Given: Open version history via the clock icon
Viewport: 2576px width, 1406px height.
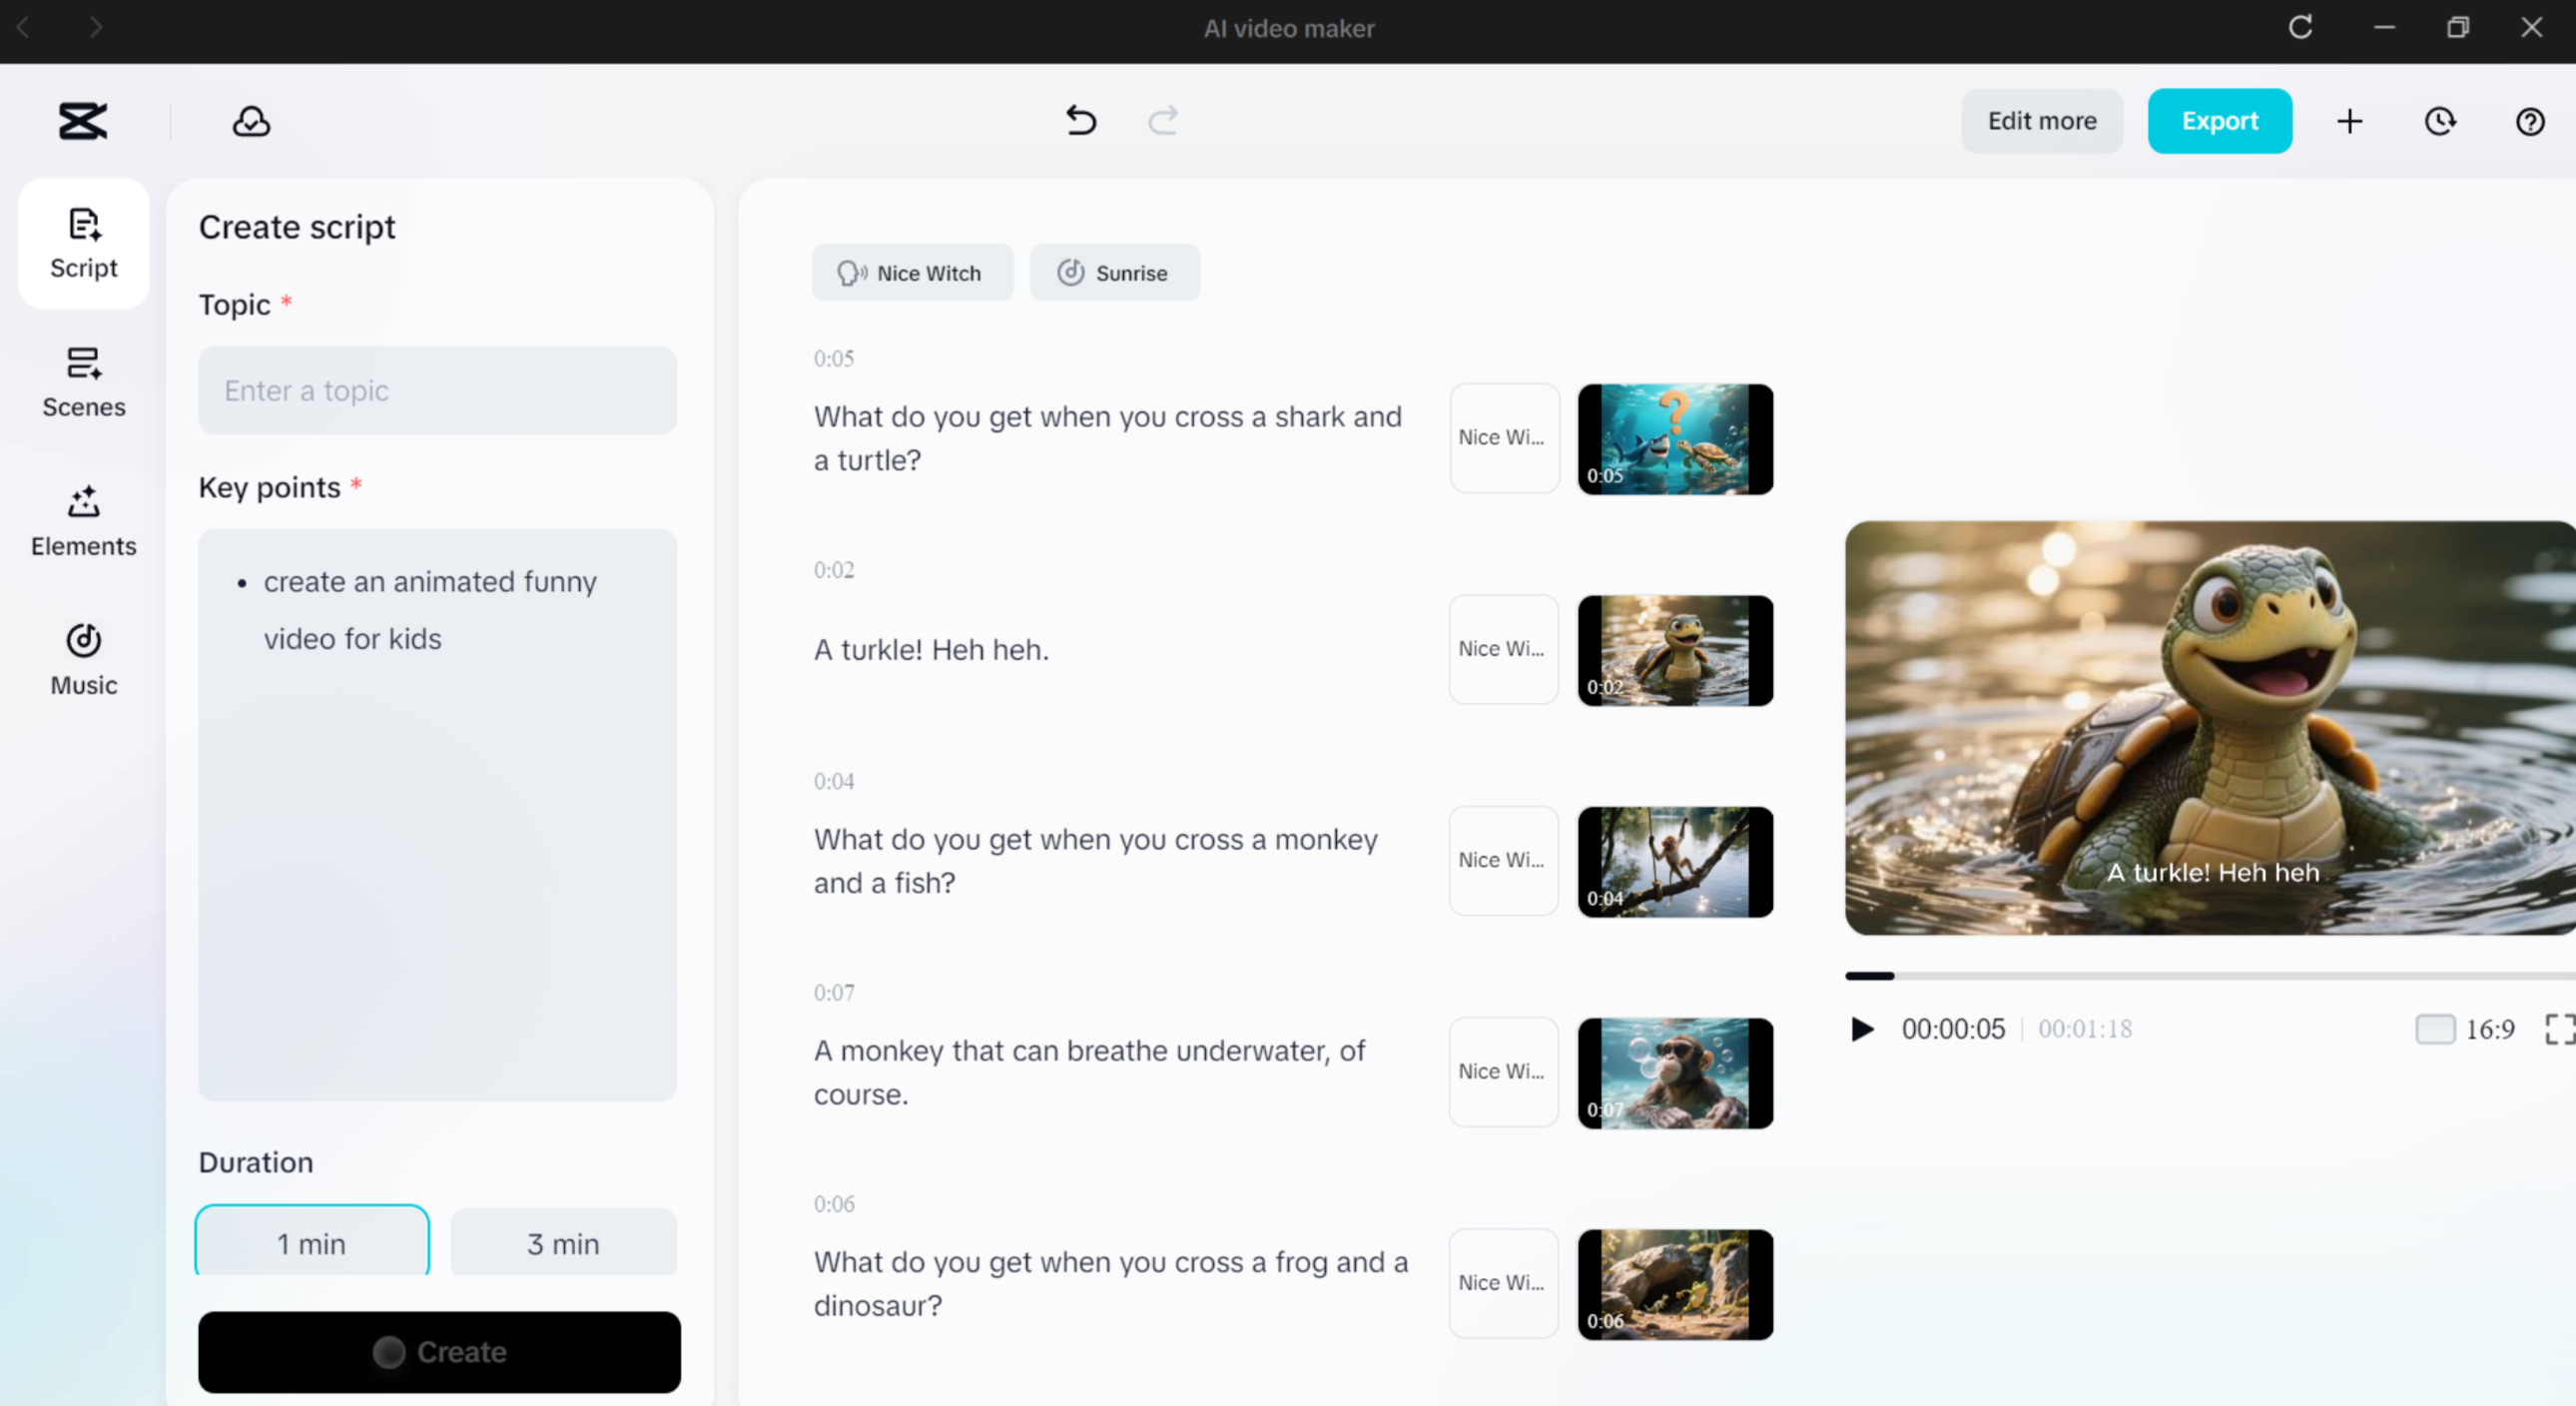Looking at the screenshot, I should point(2440,121).
